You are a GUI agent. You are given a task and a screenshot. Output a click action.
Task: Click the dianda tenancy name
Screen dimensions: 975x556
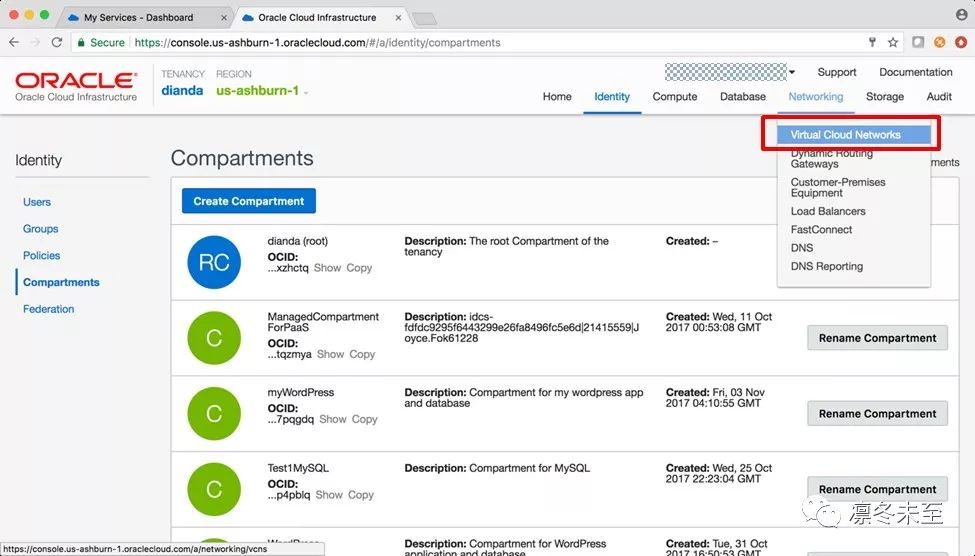pyautogui.click(x=182, y=91)
